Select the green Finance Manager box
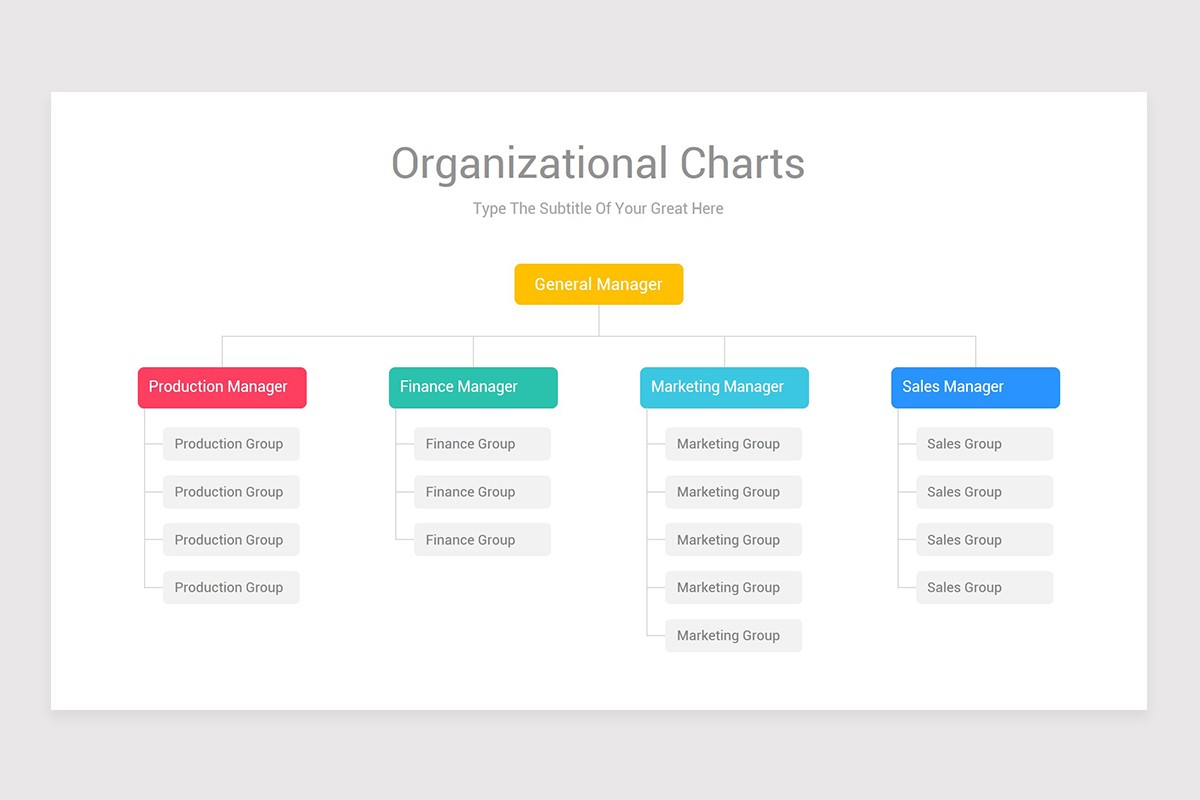 pyautogui.click(x=473, y=387)
